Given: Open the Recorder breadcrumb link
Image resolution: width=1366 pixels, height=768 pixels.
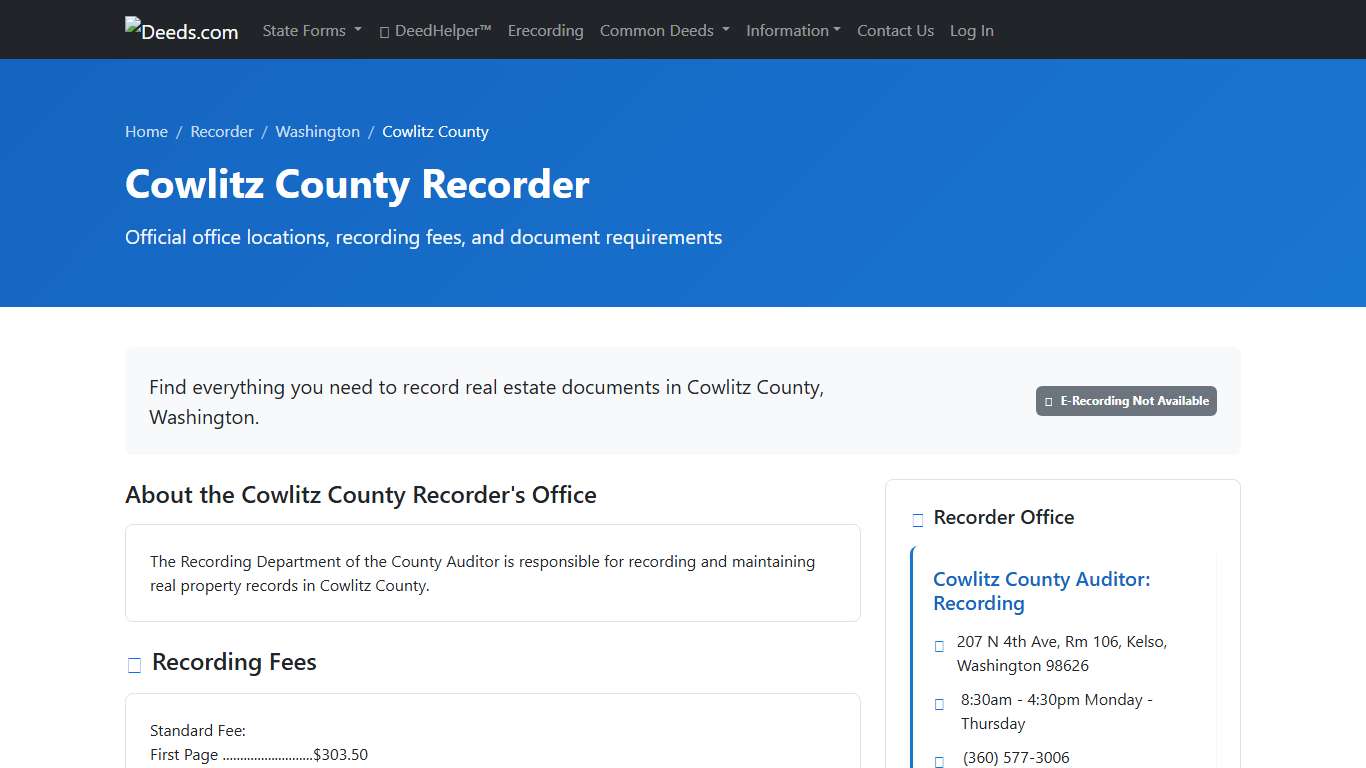Looking at the screenshot, I should [222, 131].
